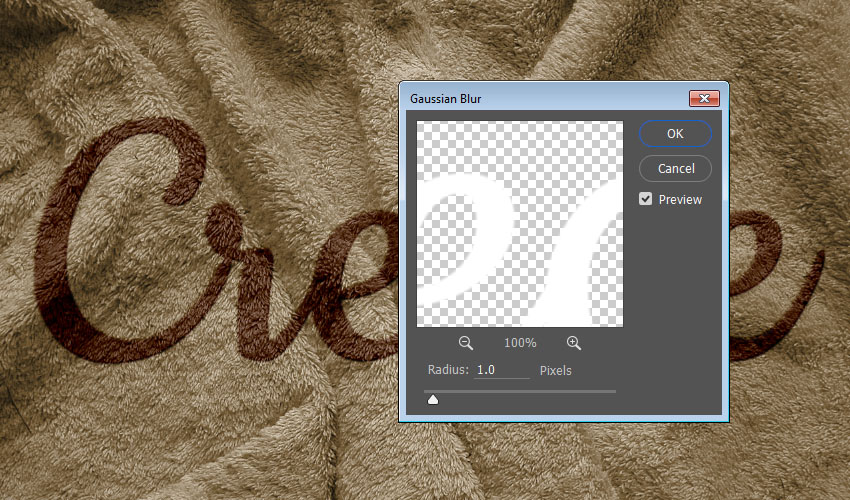Click the Radius label in the dialog
The image size is (850, 500).
(447, 370)
